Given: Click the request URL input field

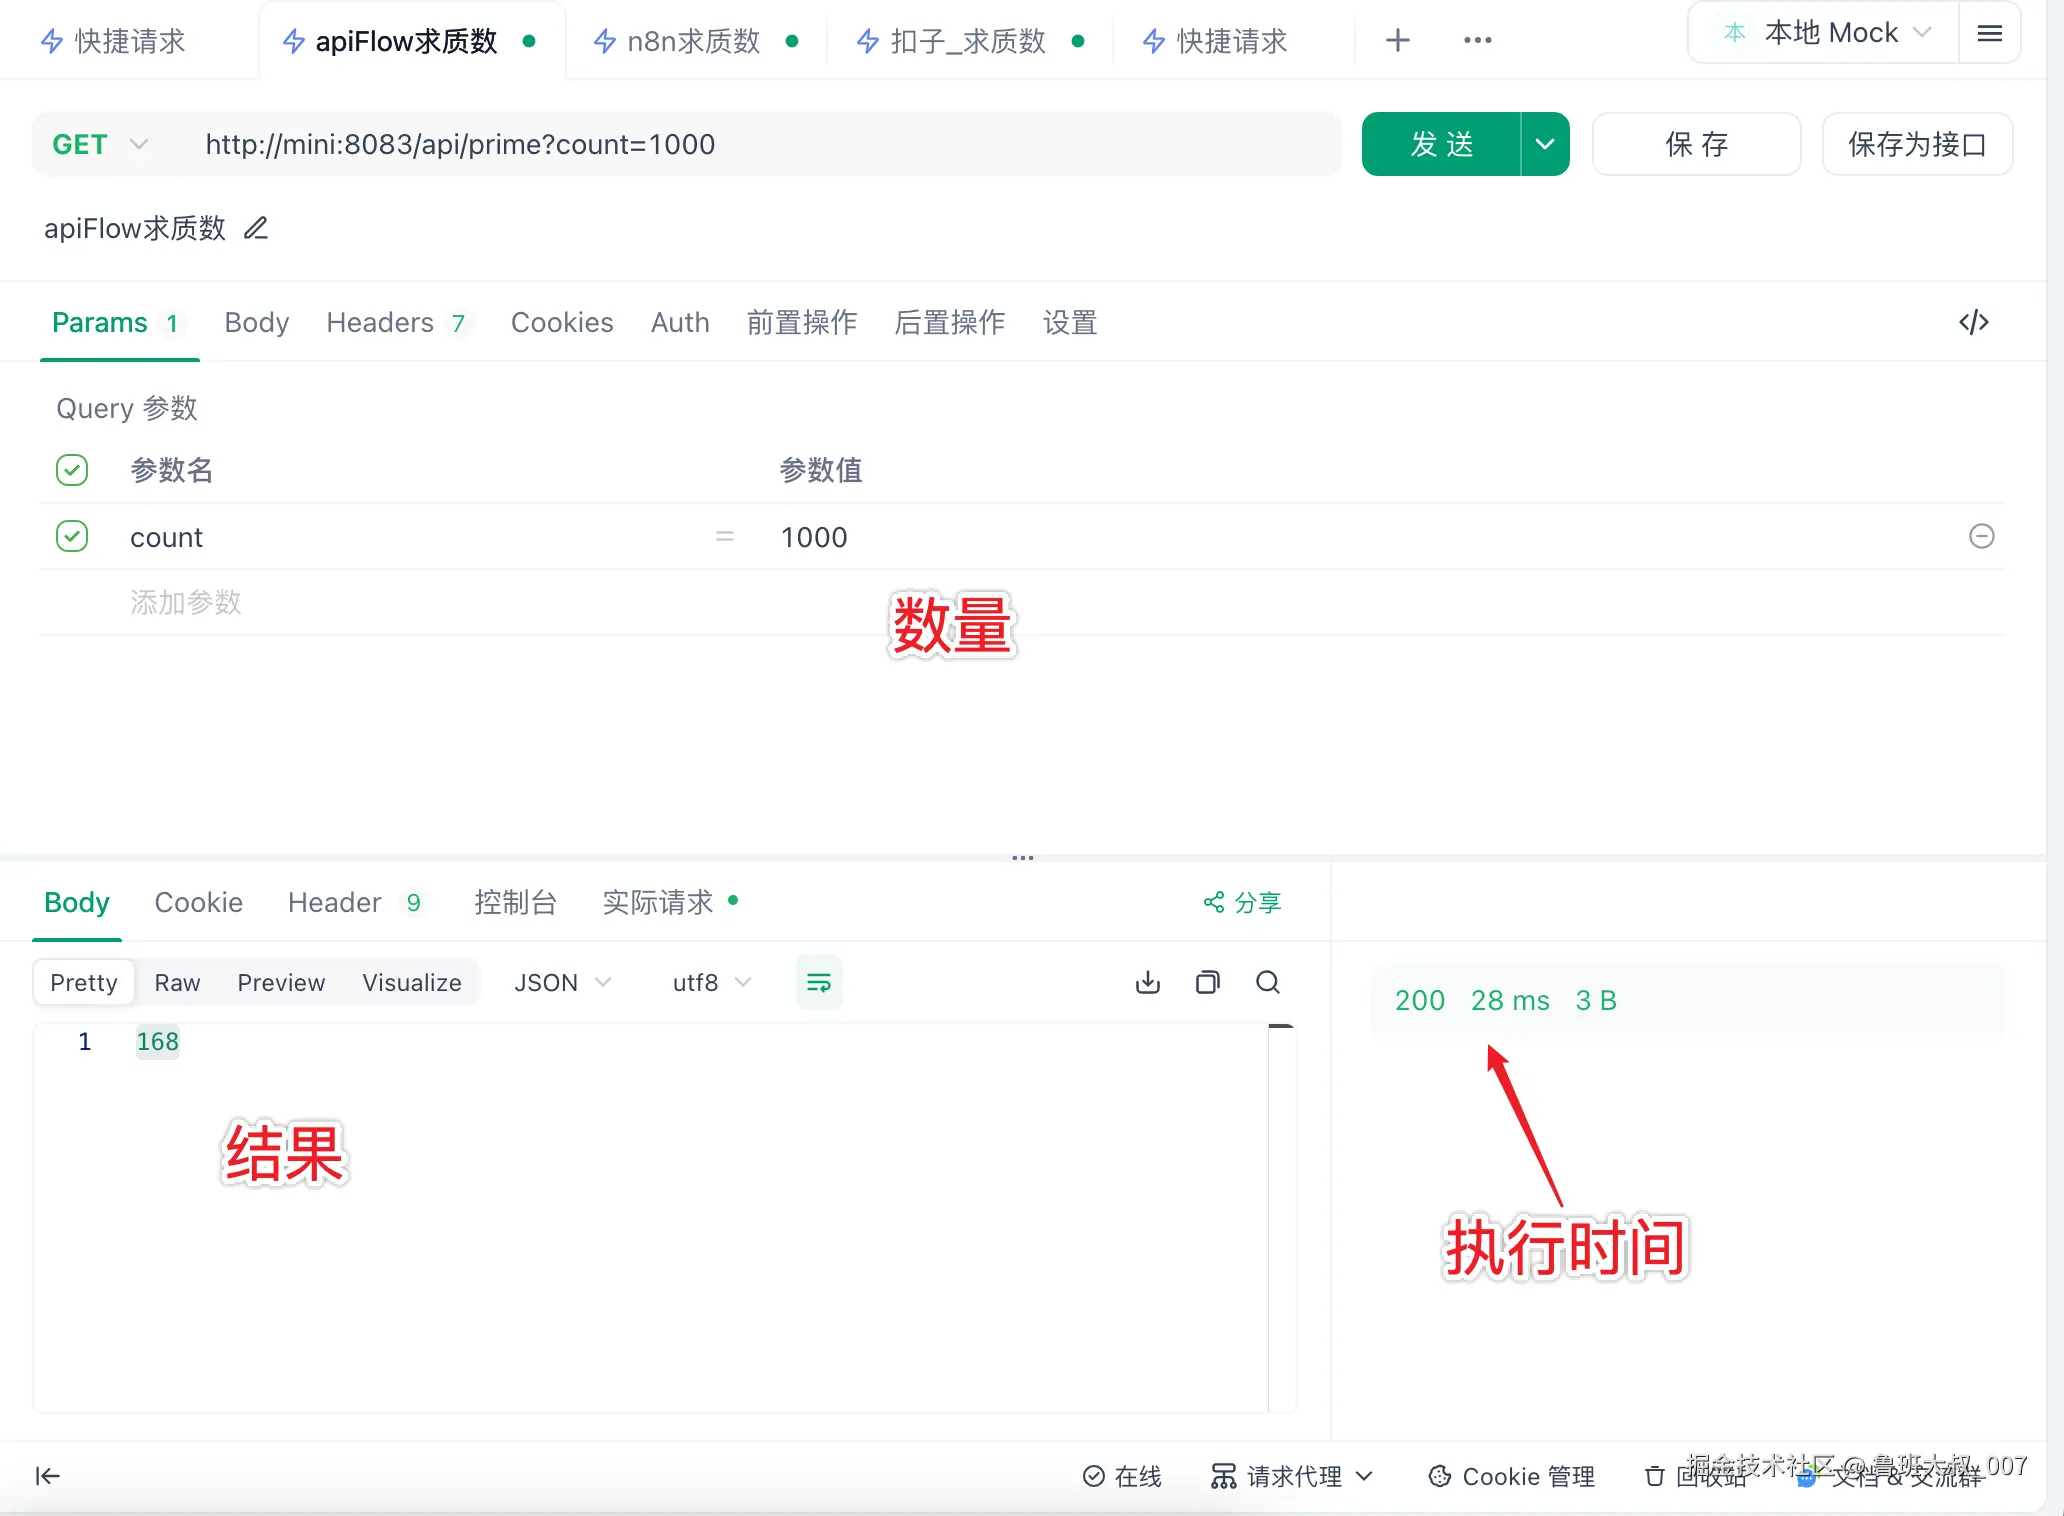Looking at the screenshot, I should [760, 145].
